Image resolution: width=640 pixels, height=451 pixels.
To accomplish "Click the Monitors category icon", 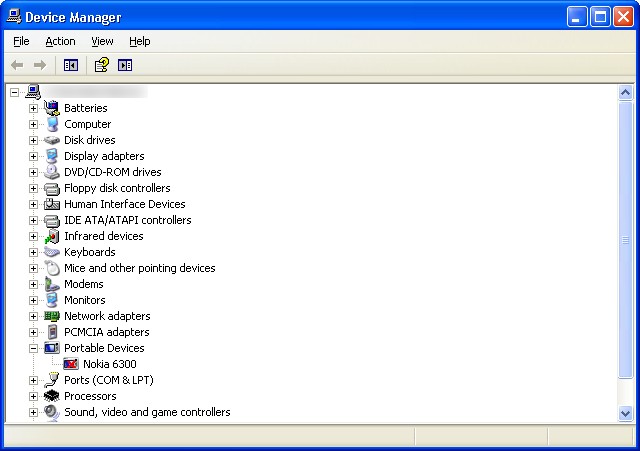I will (x=52, y=300).
